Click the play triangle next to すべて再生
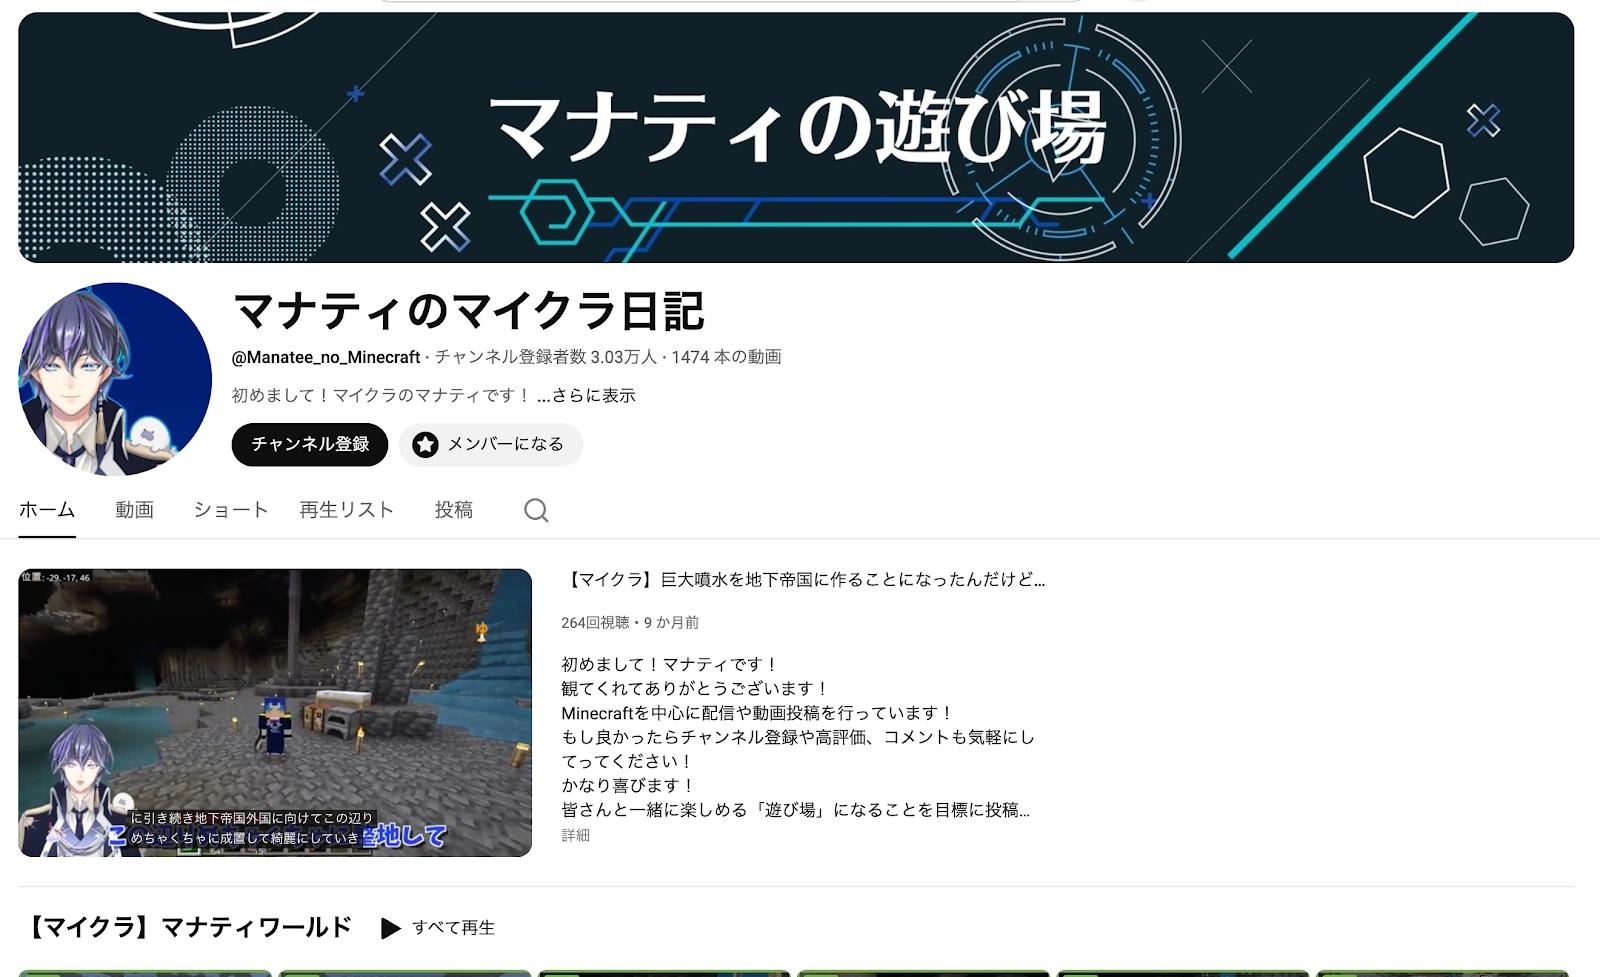The image size is (1600, 977). point(391,928)
